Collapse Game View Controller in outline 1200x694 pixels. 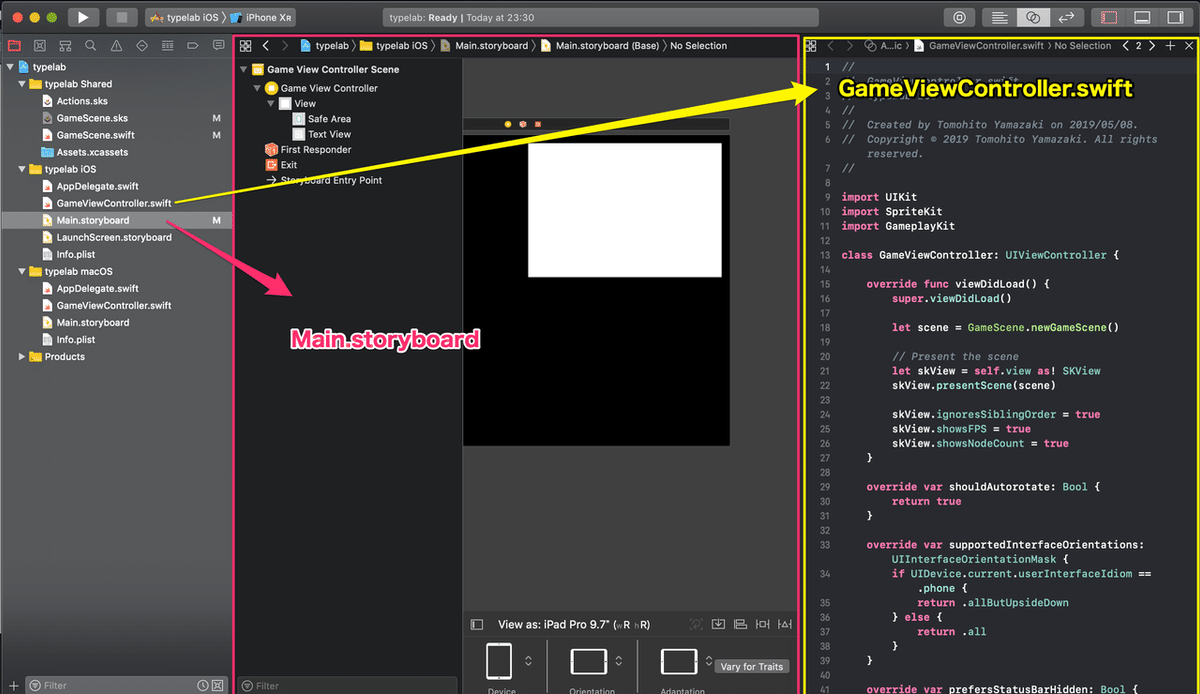[257, 88]
